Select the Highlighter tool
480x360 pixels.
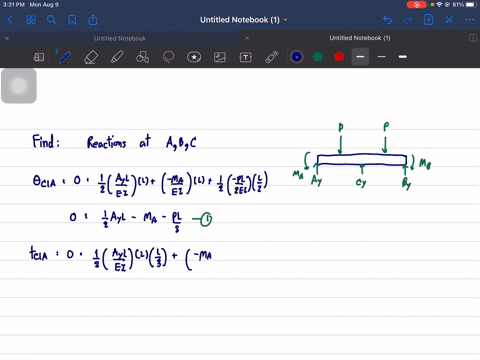117,57
